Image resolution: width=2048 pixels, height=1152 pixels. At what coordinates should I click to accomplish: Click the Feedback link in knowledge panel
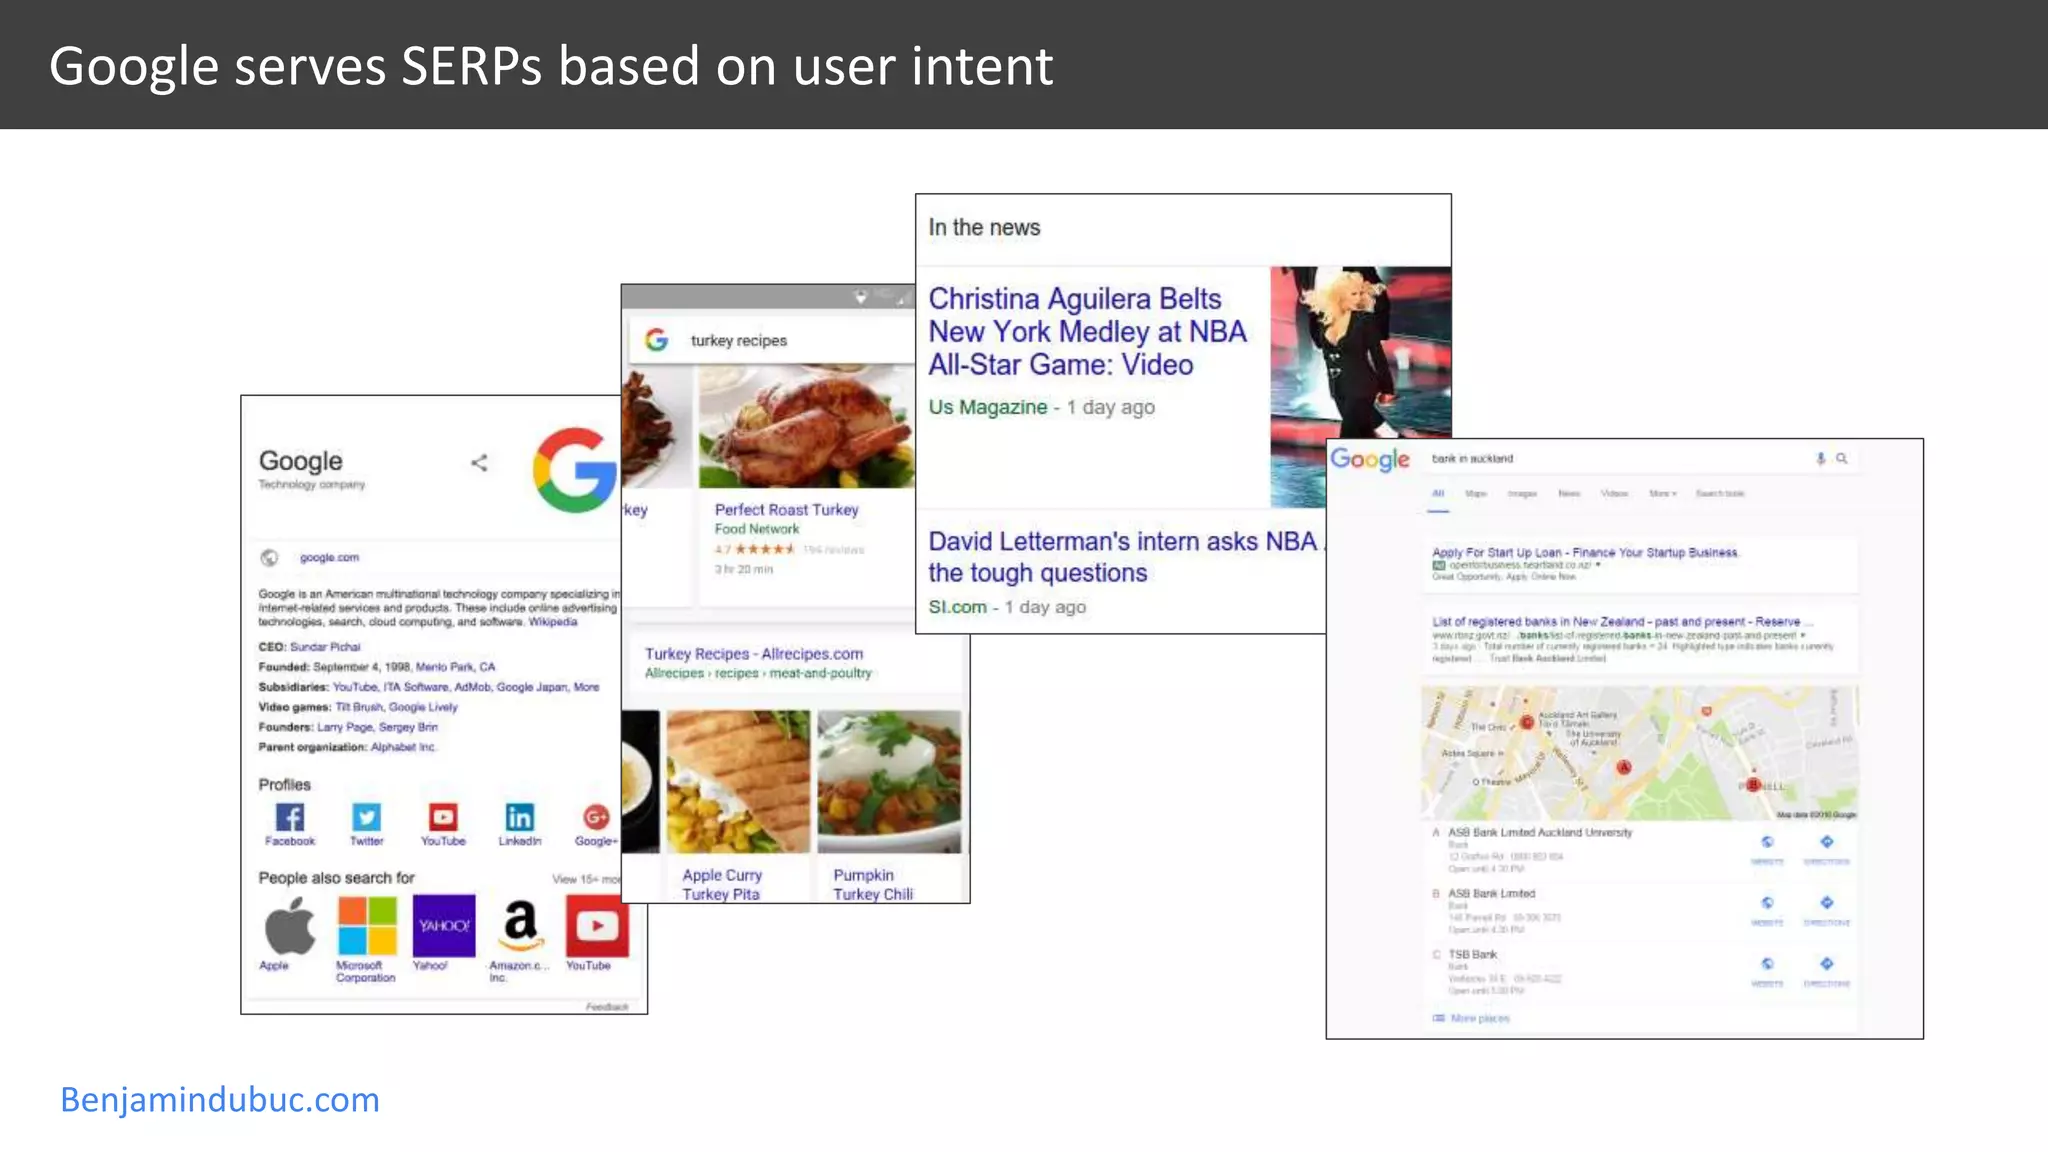tap(607, 1007)
